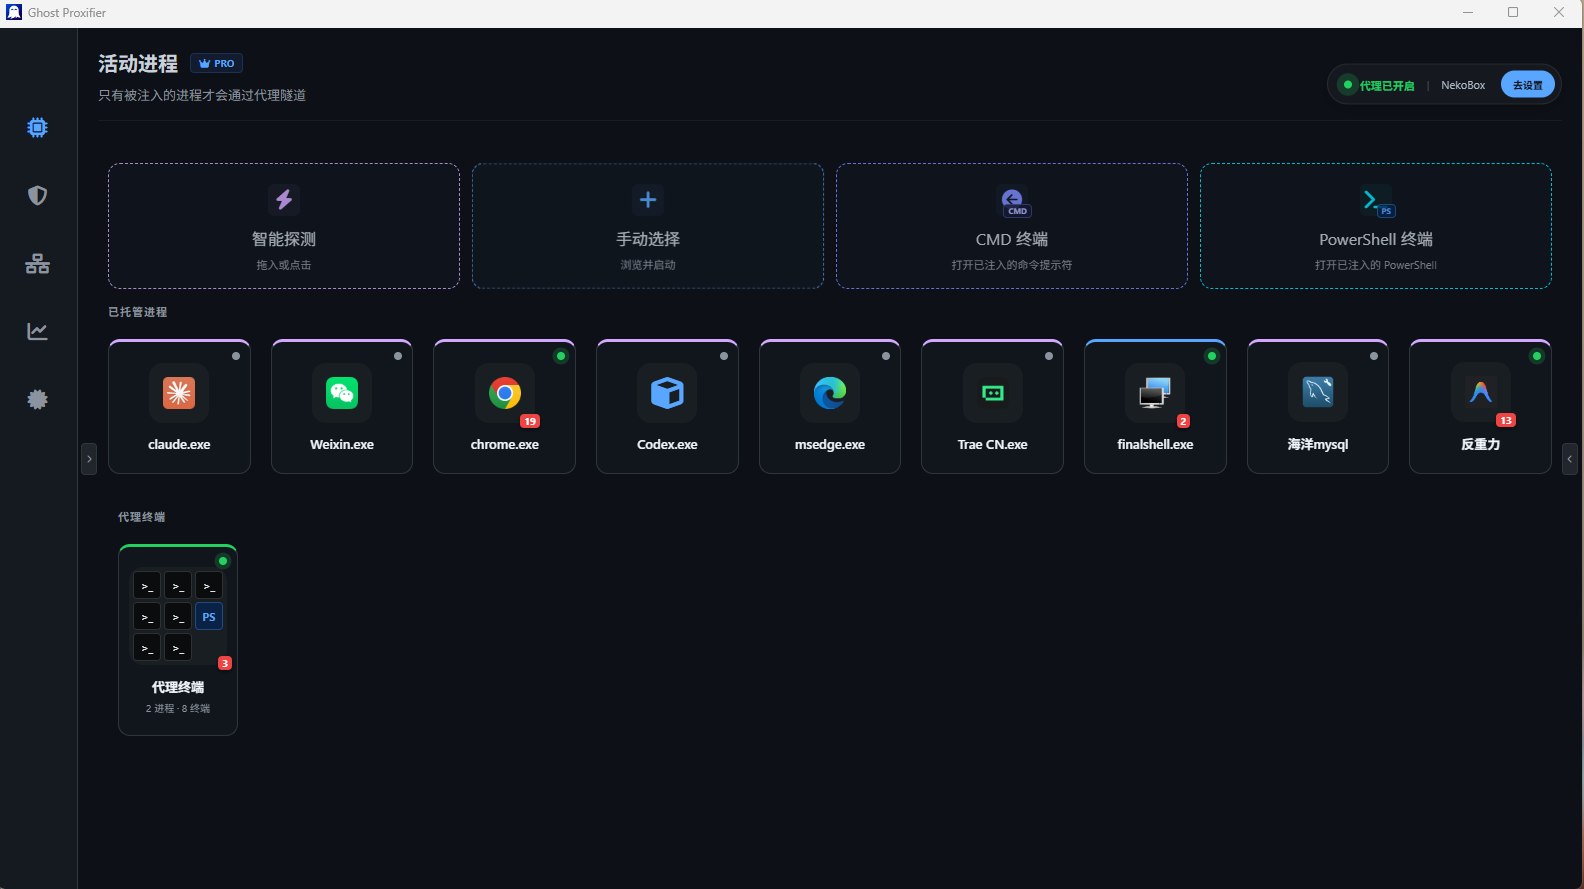
Task: Select the msedge.exe process icon
Action: [830, 393]
